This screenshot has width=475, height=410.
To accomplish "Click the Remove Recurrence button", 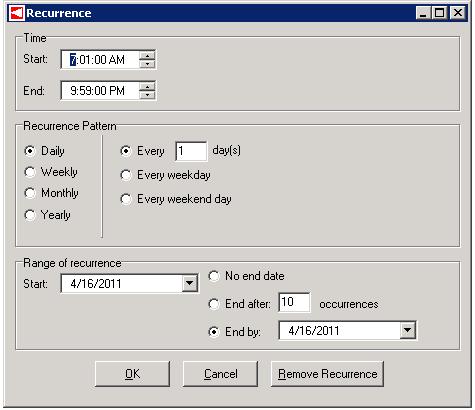I will (x=327, y=374).
